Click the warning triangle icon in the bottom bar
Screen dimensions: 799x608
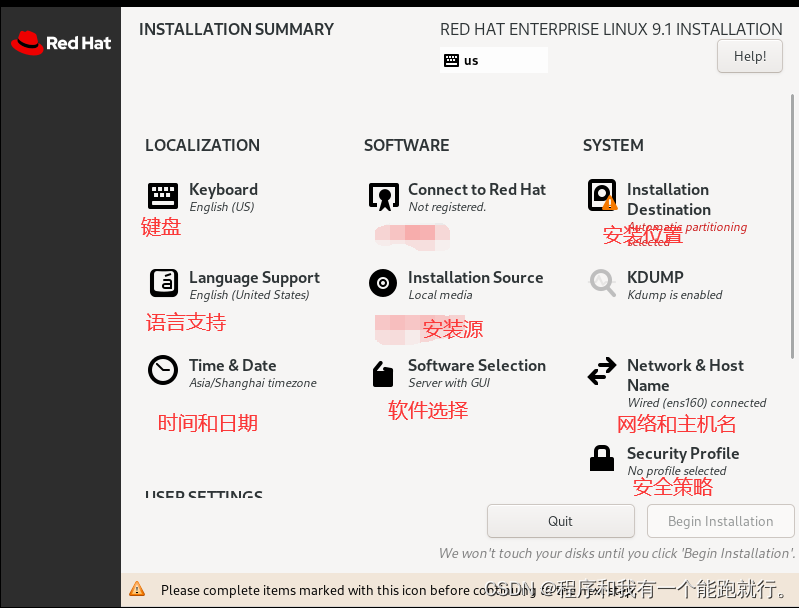[x=137, y=589]
